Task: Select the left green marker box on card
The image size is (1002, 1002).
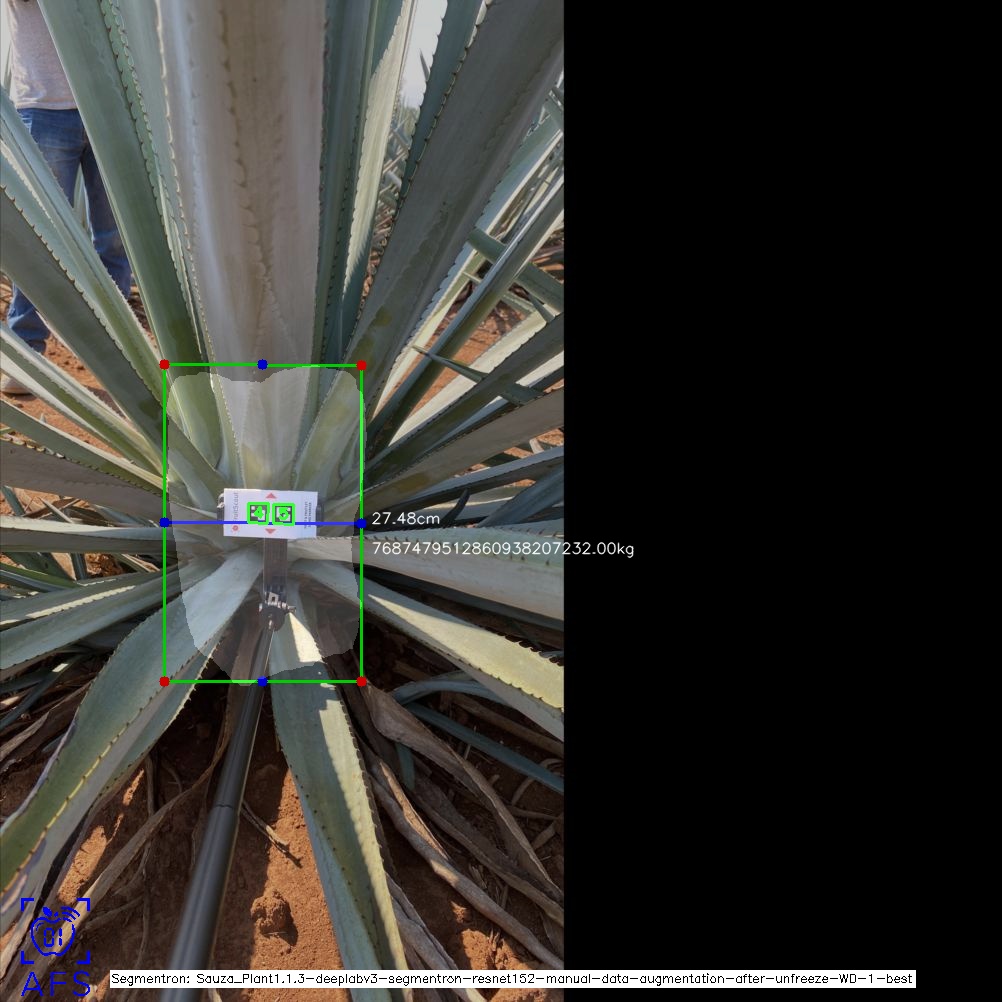Action: coord(259,513)
